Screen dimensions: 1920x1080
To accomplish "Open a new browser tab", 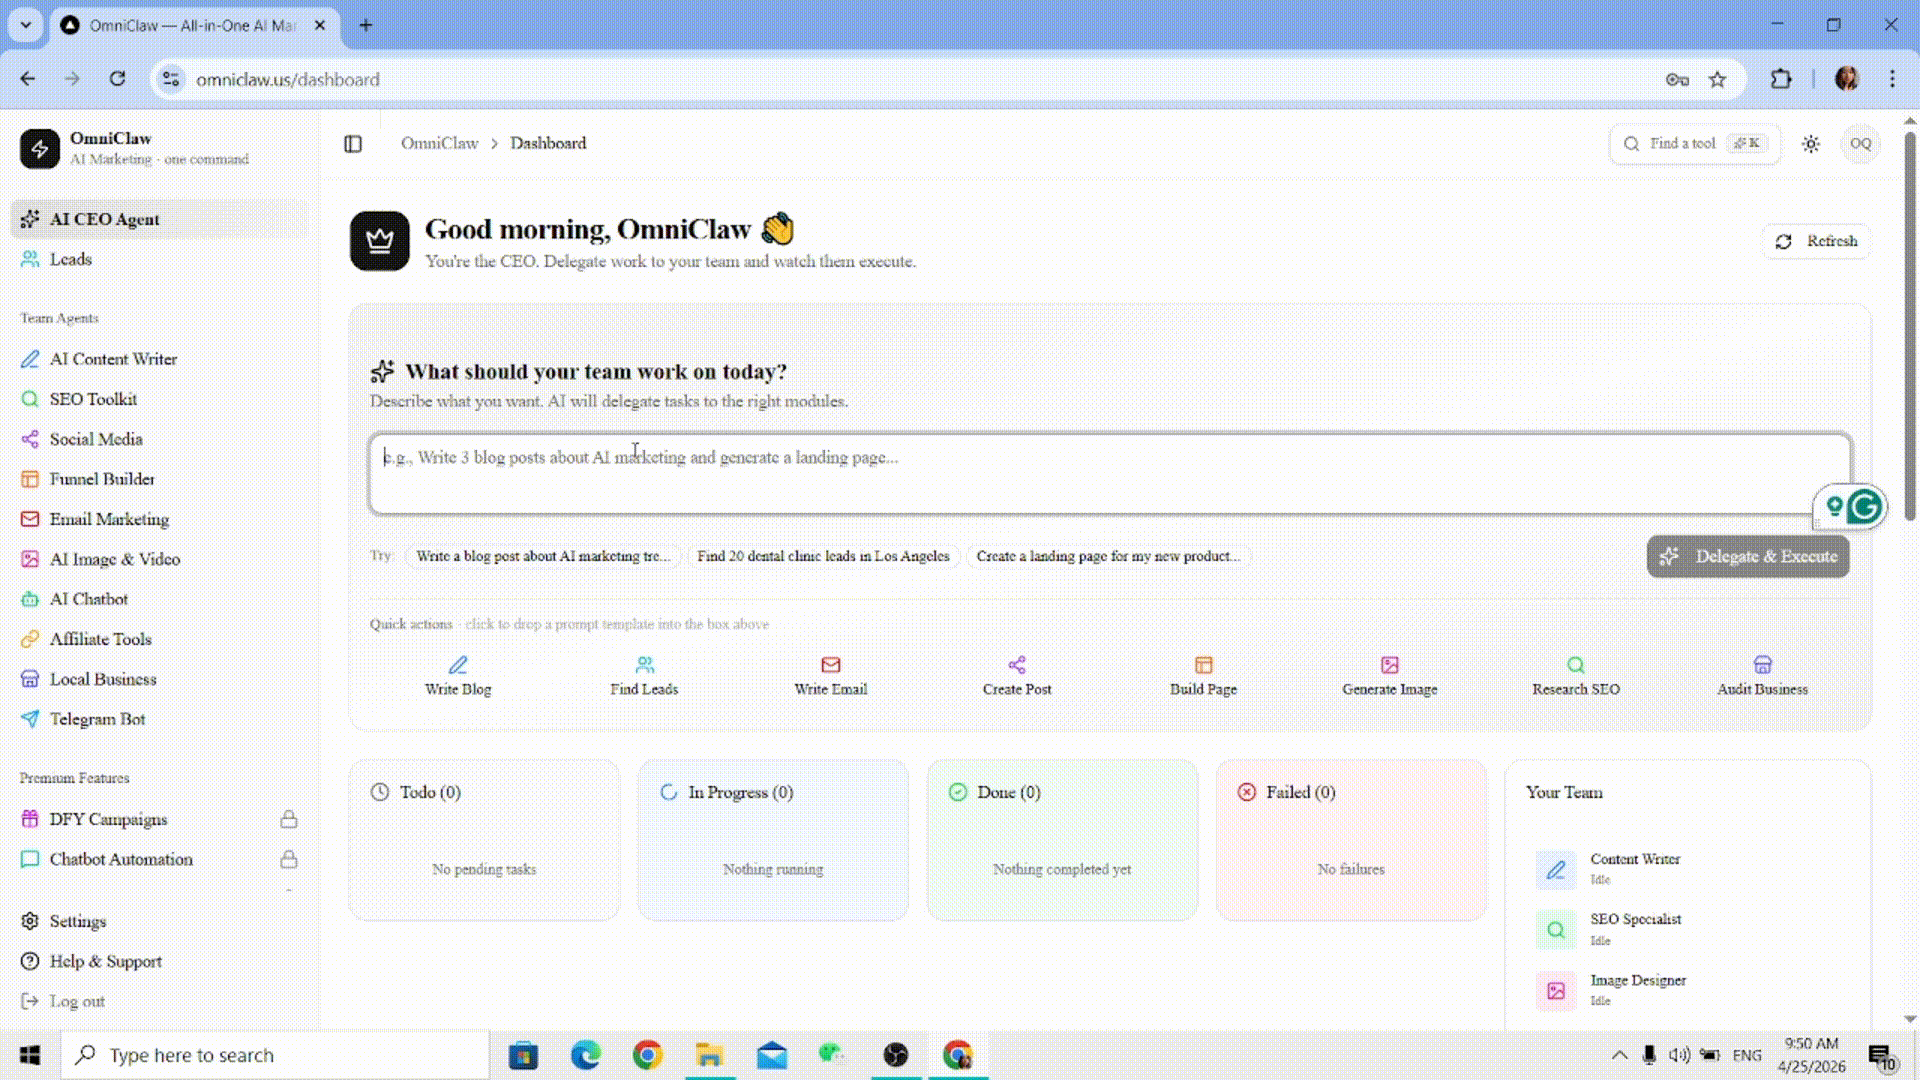I will [366, 25].
